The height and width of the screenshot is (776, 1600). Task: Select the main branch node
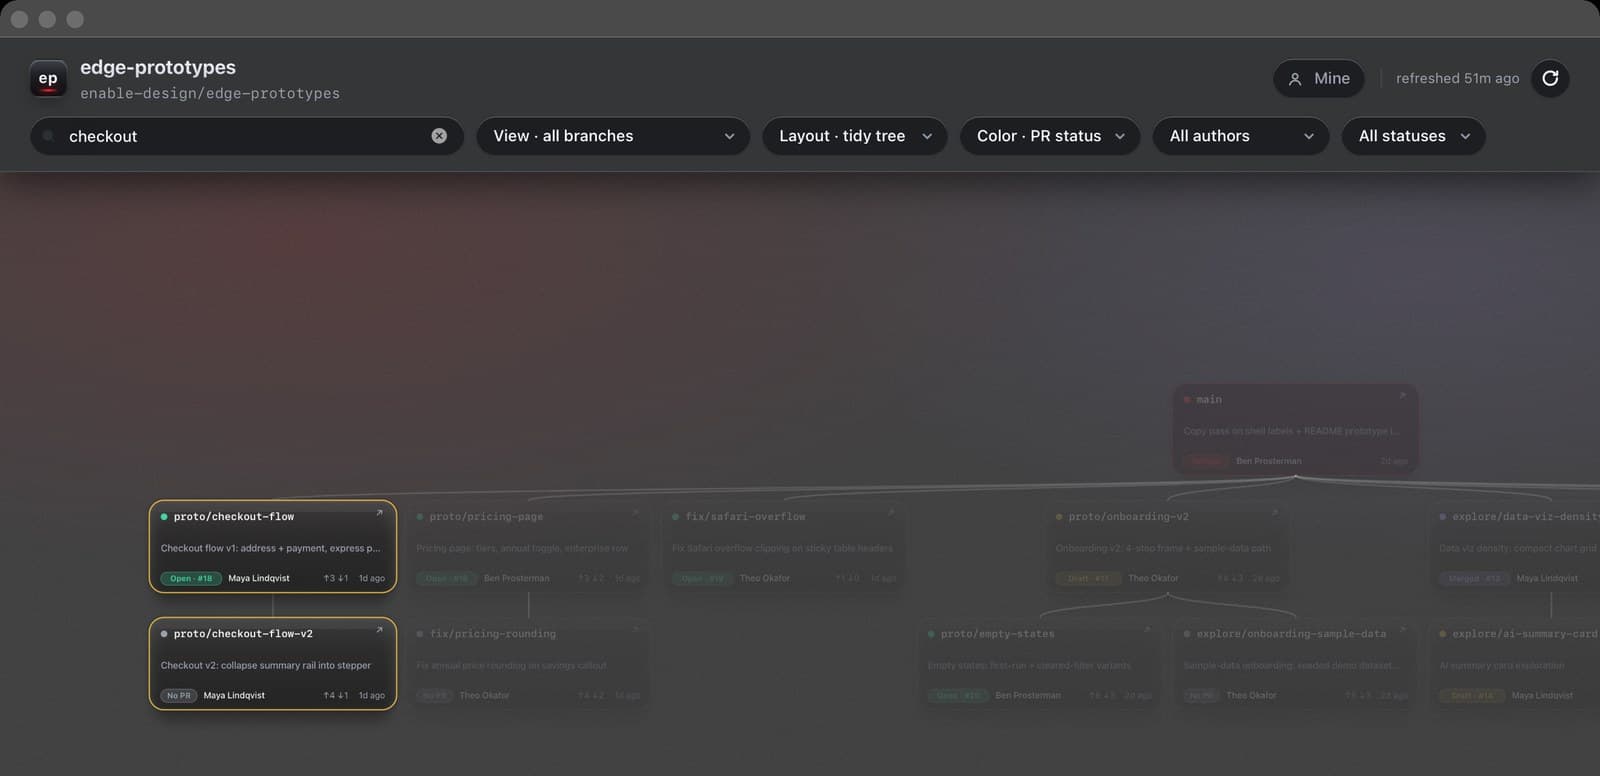click(x=1295, y=429)
